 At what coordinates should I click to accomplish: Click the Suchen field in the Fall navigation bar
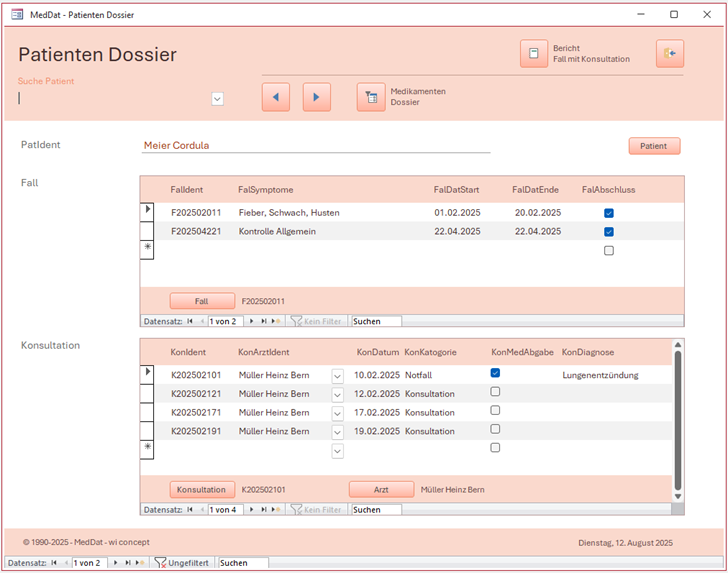pos(376,321)
